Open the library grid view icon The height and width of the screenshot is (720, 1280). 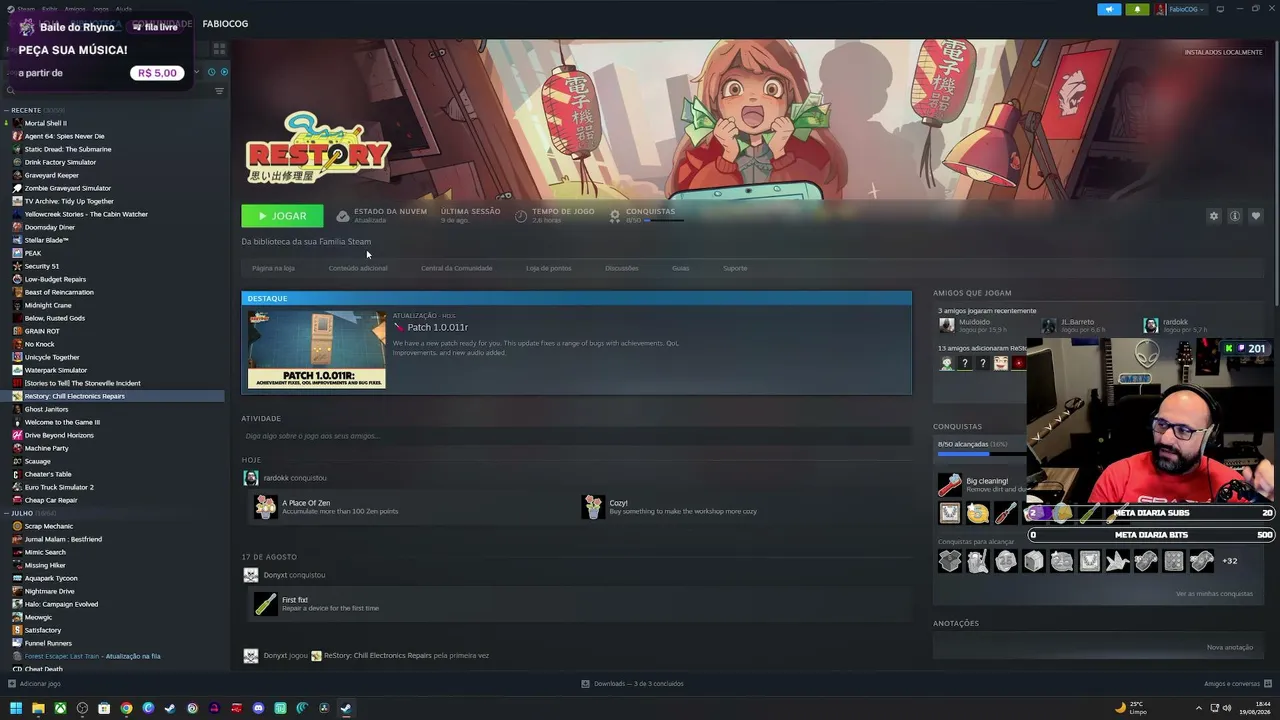click(219, 48)
